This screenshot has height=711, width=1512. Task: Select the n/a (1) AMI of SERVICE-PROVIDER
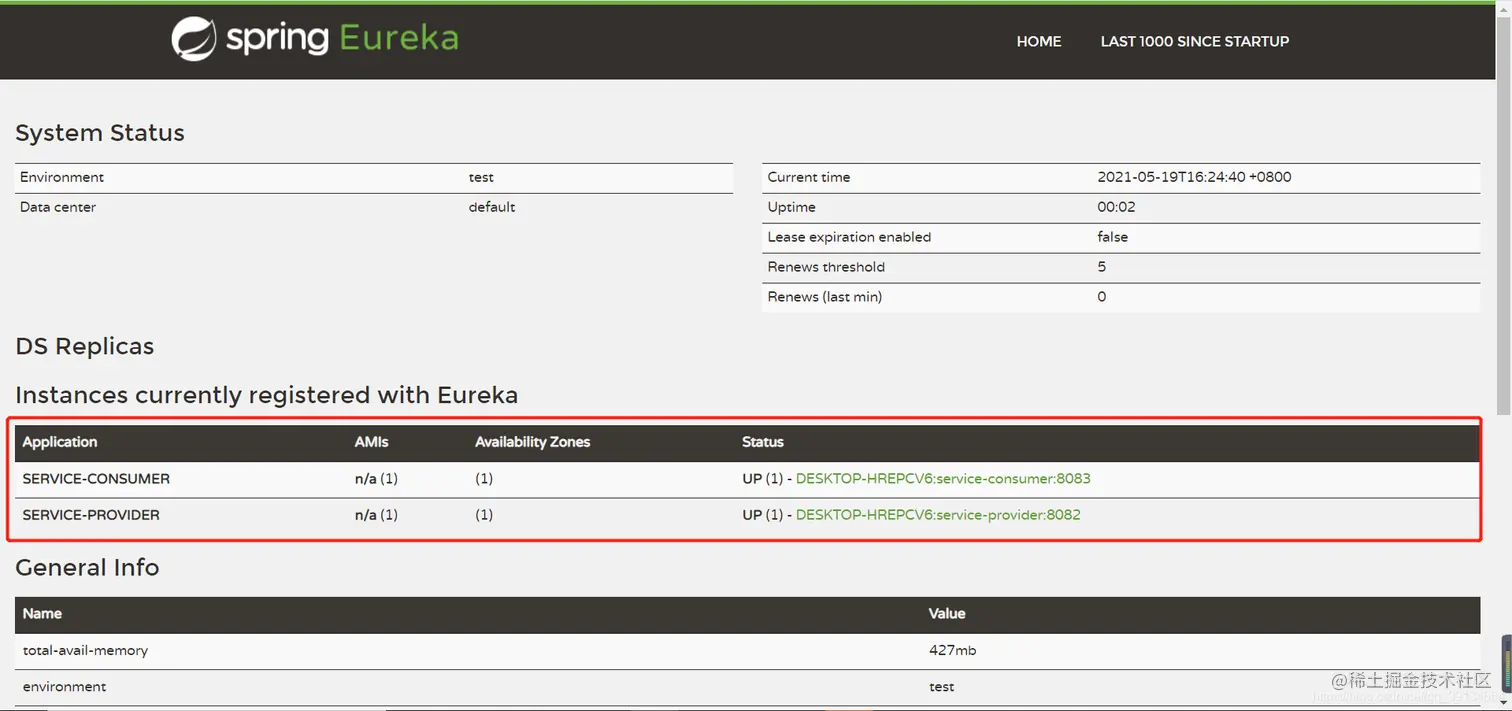coord(376,515)
